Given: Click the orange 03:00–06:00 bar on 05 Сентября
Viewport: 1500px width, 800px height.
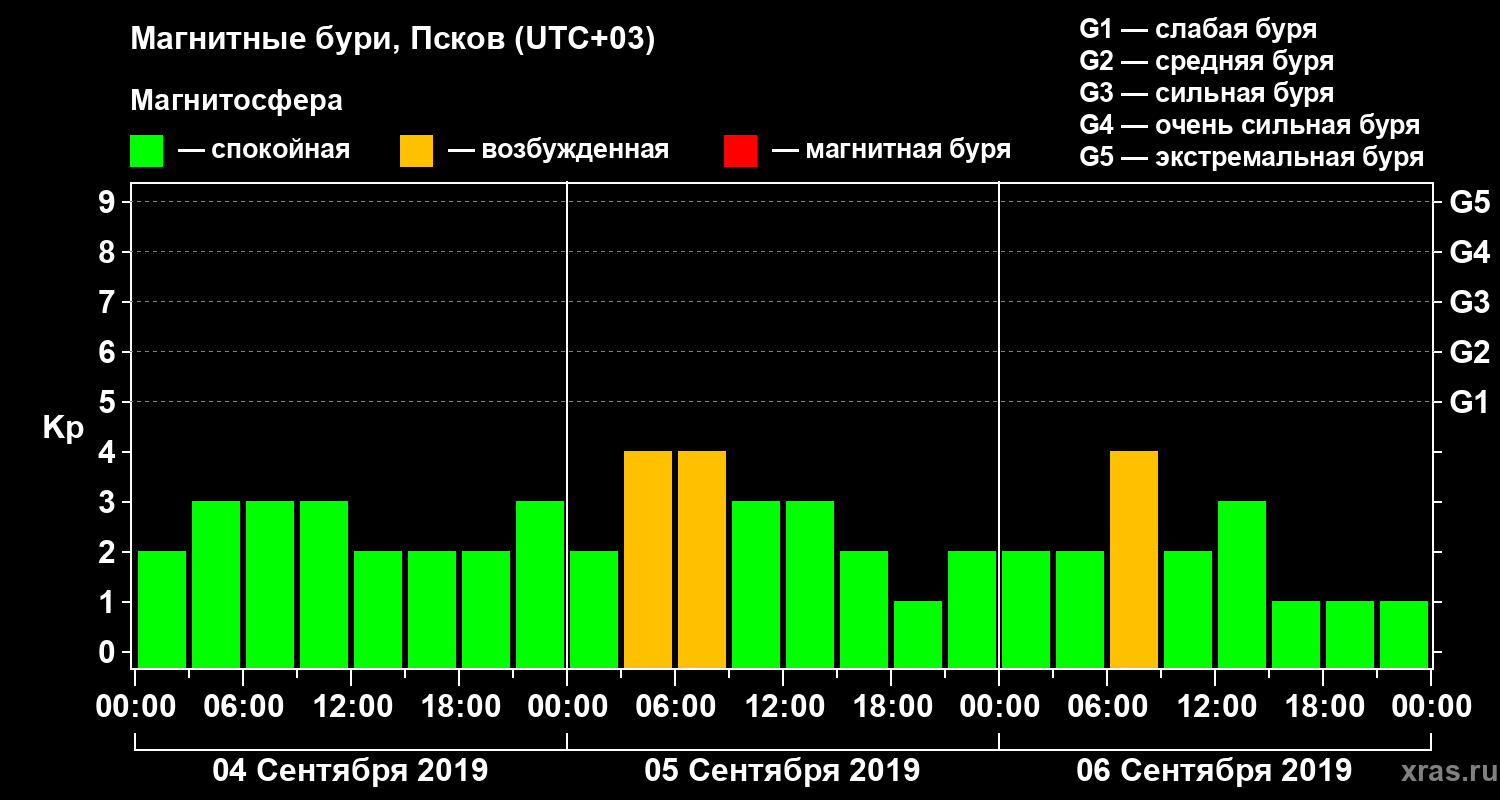Looking at the screenshot, I should [x=648, y=559].
